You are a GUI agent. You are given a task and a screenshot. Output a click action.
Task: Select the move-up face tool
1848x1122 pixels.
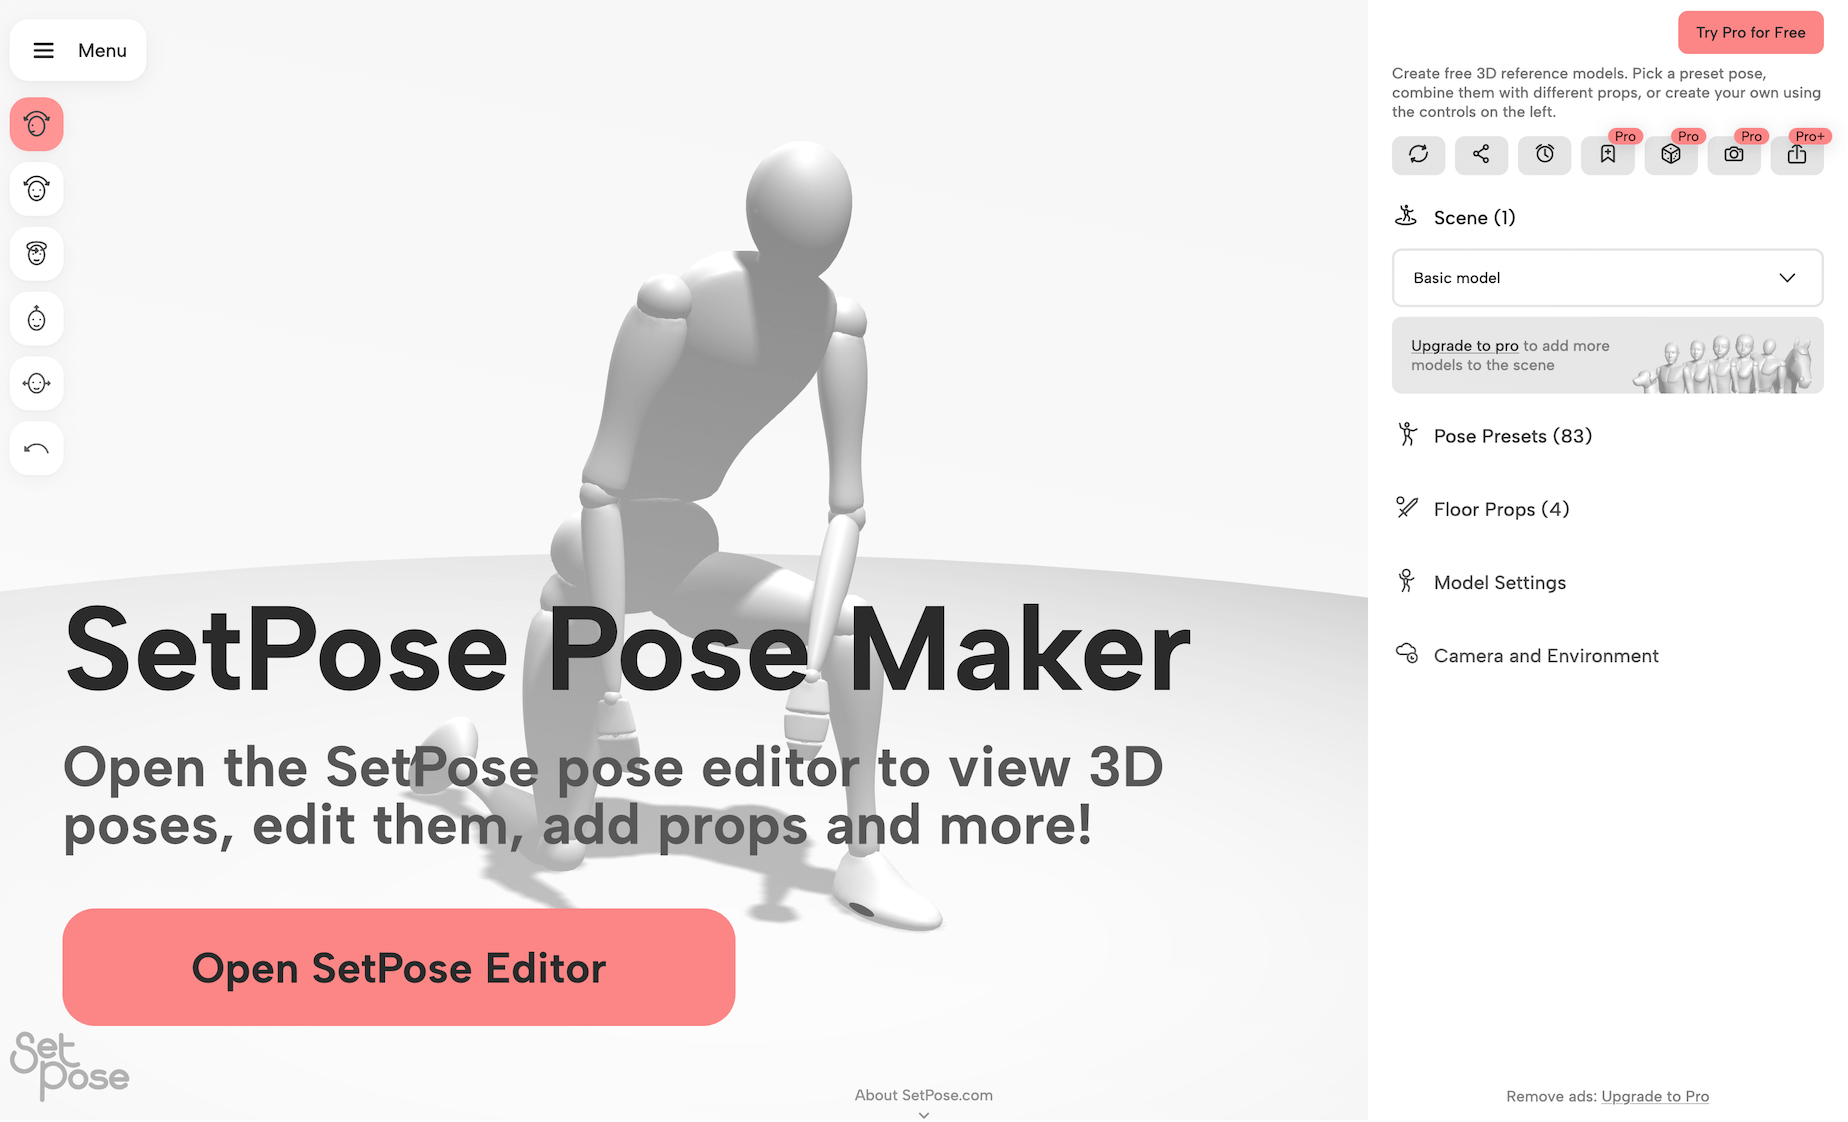(x=37, y=319)
